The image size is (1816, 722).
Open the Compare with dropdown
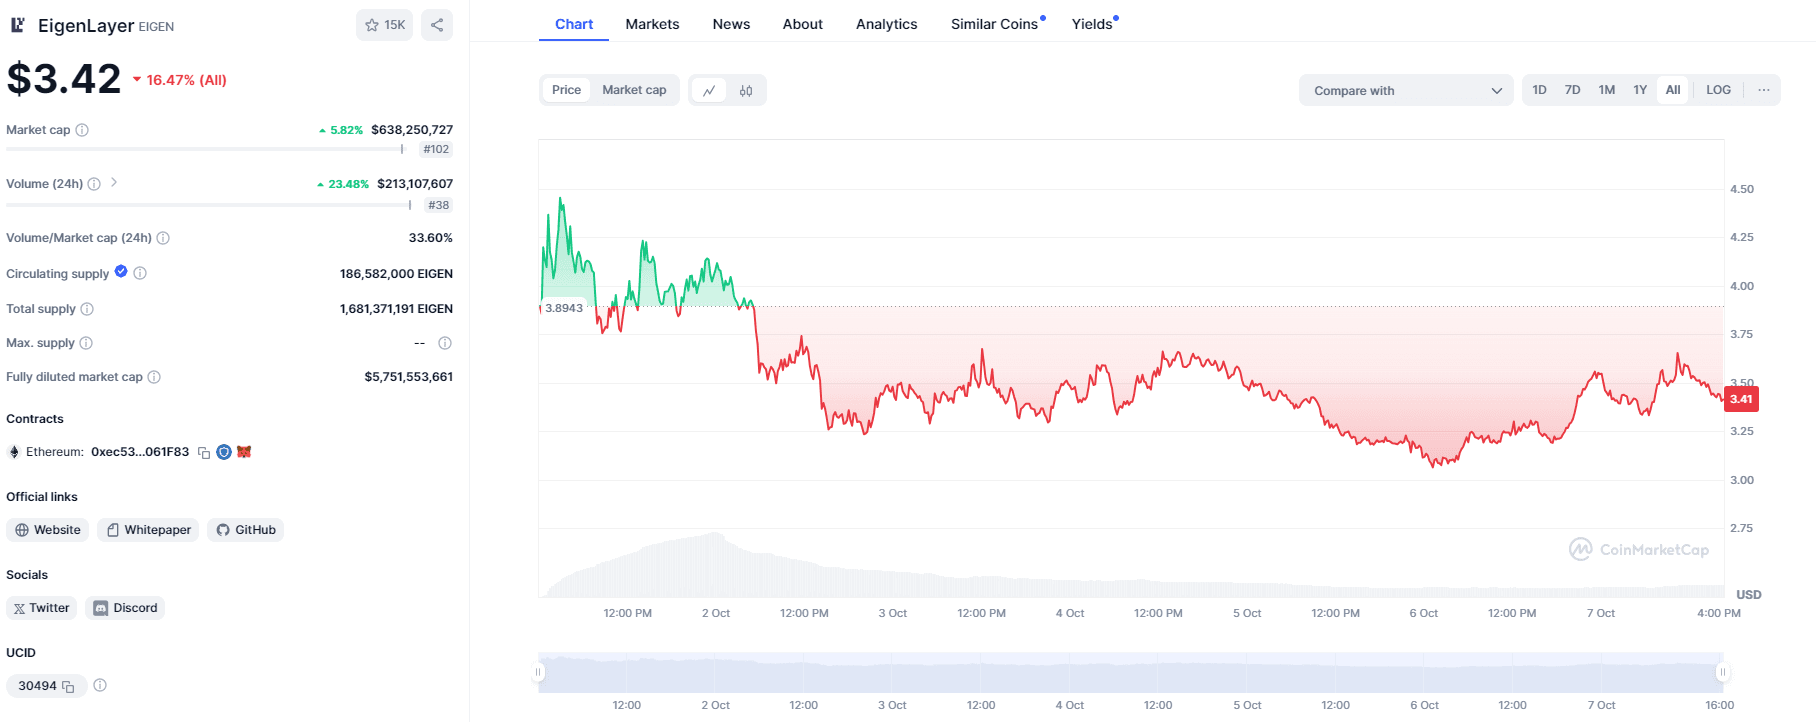click(1408, 91)
